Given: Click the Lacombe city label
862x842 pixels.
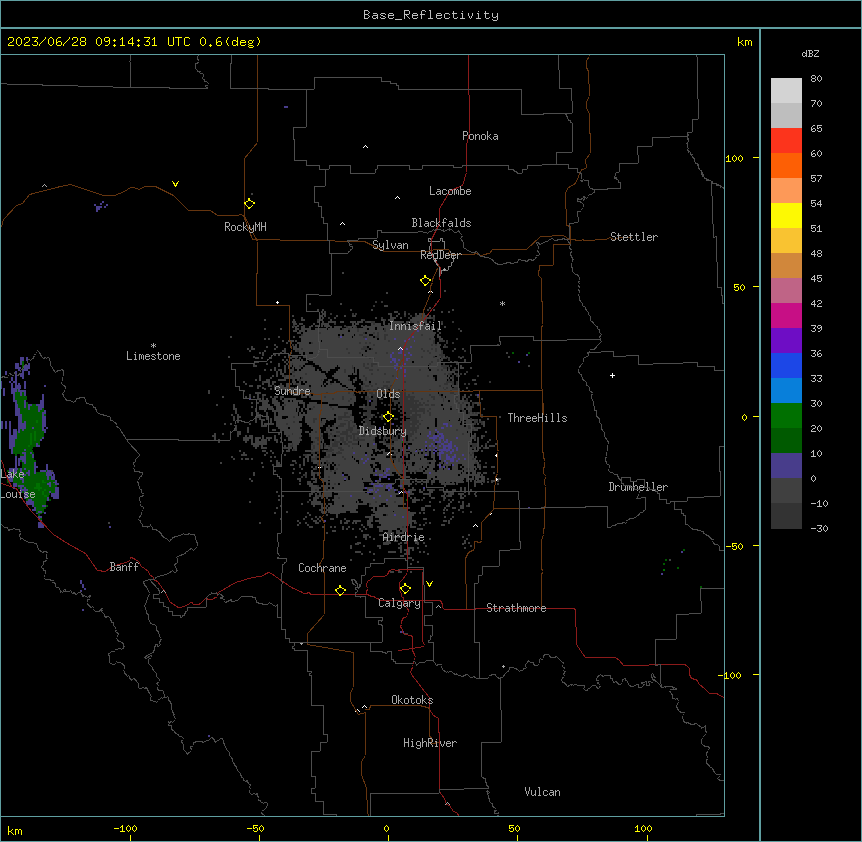Looking at the screenshot, I should point(450,191).
